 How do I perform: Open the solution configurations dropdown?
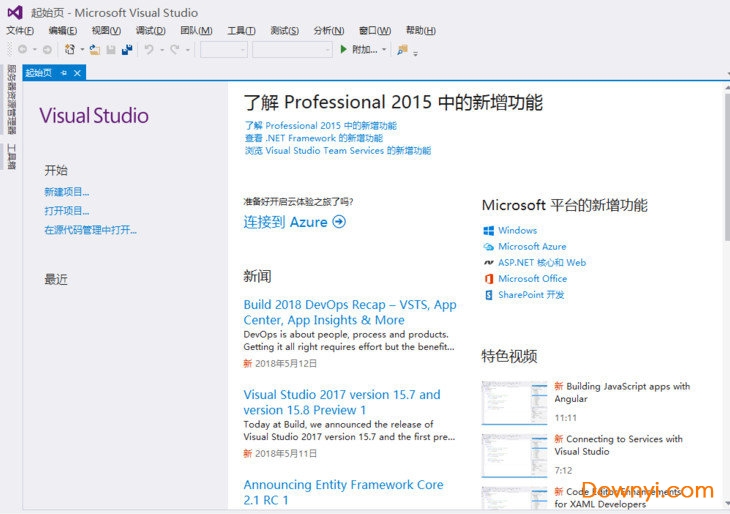[223, 49]
